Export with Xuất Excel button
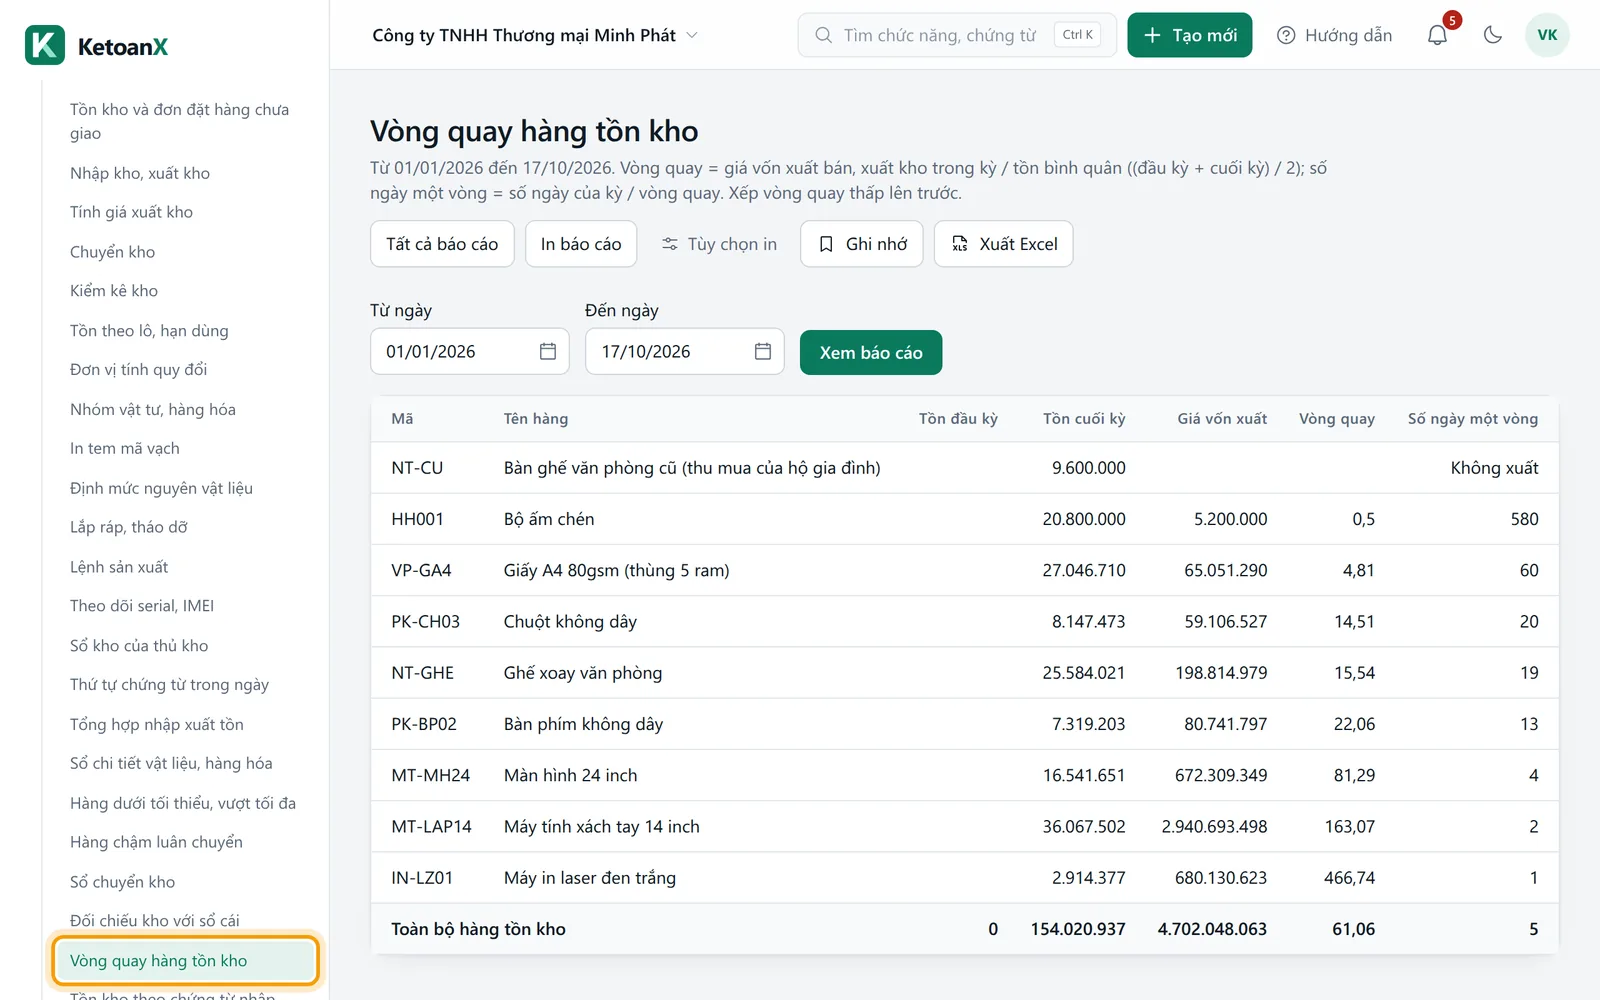This screenshot has height=1000, width=1600. tap(1004, 244)
